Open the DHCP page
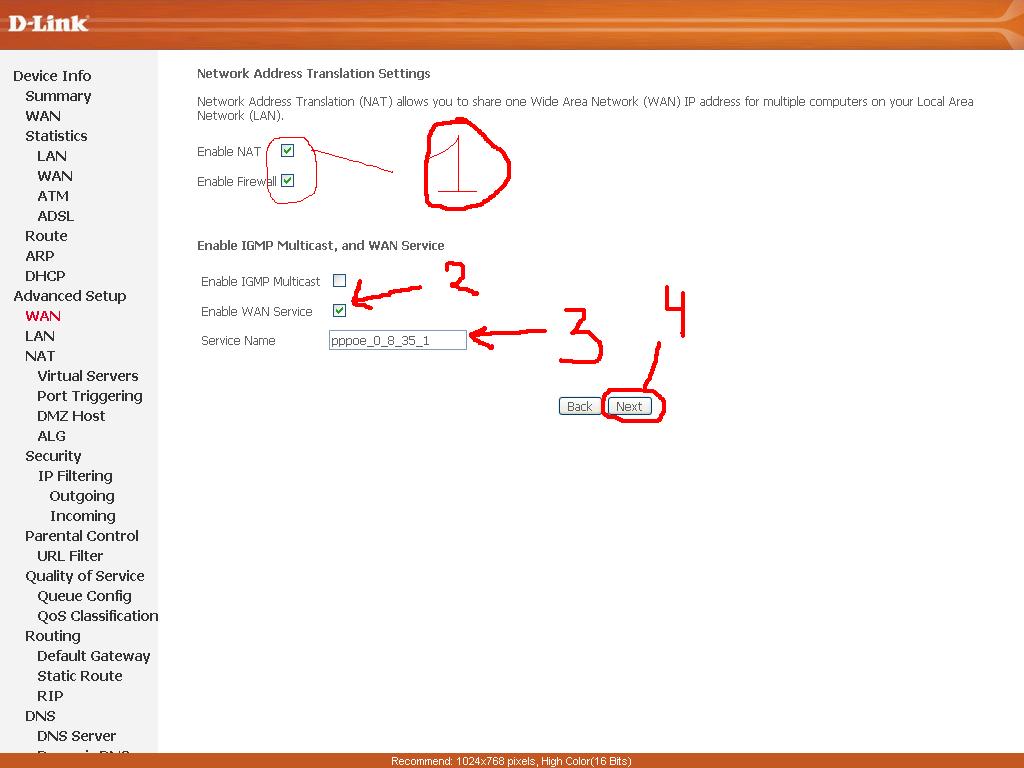The width and height of the screenshot is (1024, 768). (x=45, y=276)
